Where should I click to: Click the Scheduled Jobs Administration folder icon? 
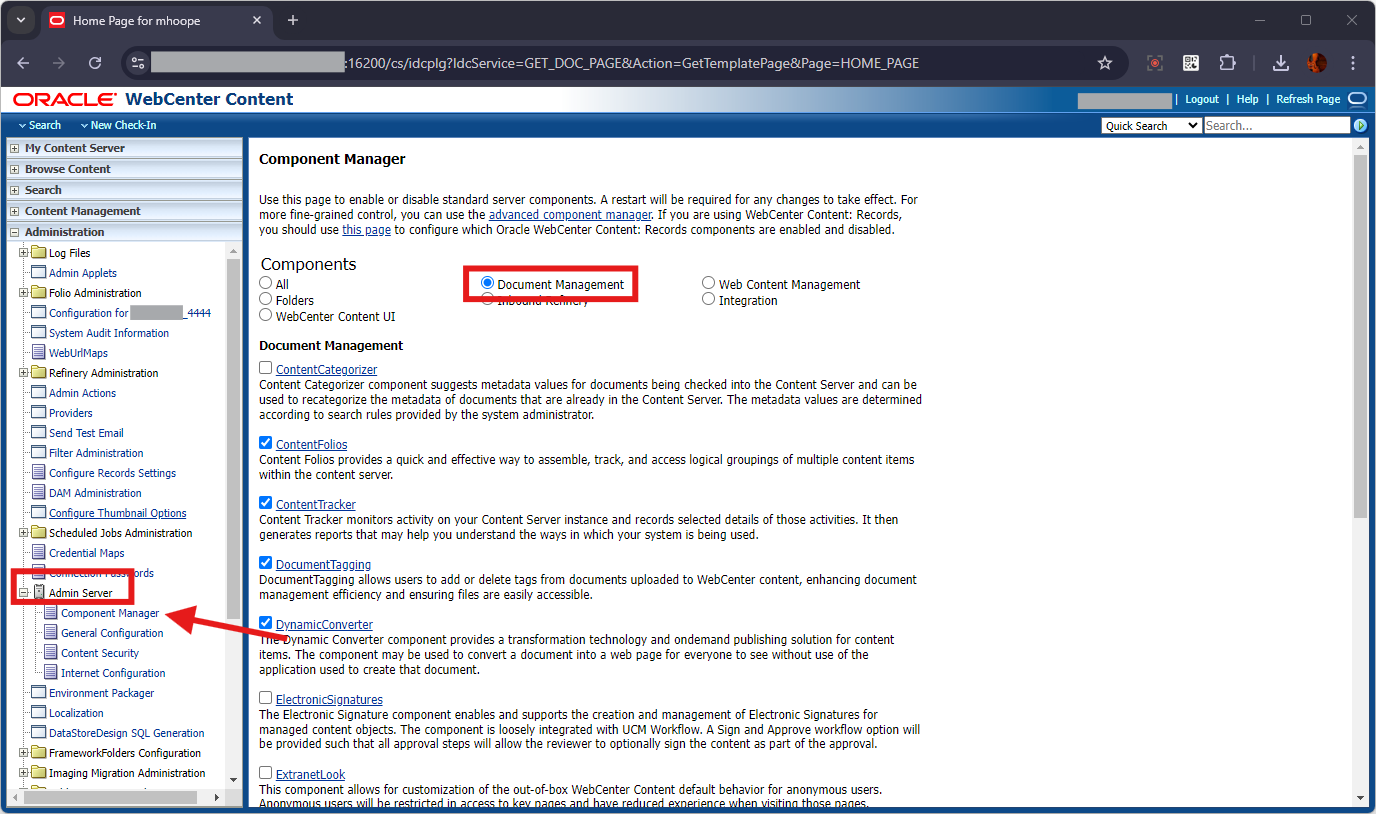click(39, 533)
